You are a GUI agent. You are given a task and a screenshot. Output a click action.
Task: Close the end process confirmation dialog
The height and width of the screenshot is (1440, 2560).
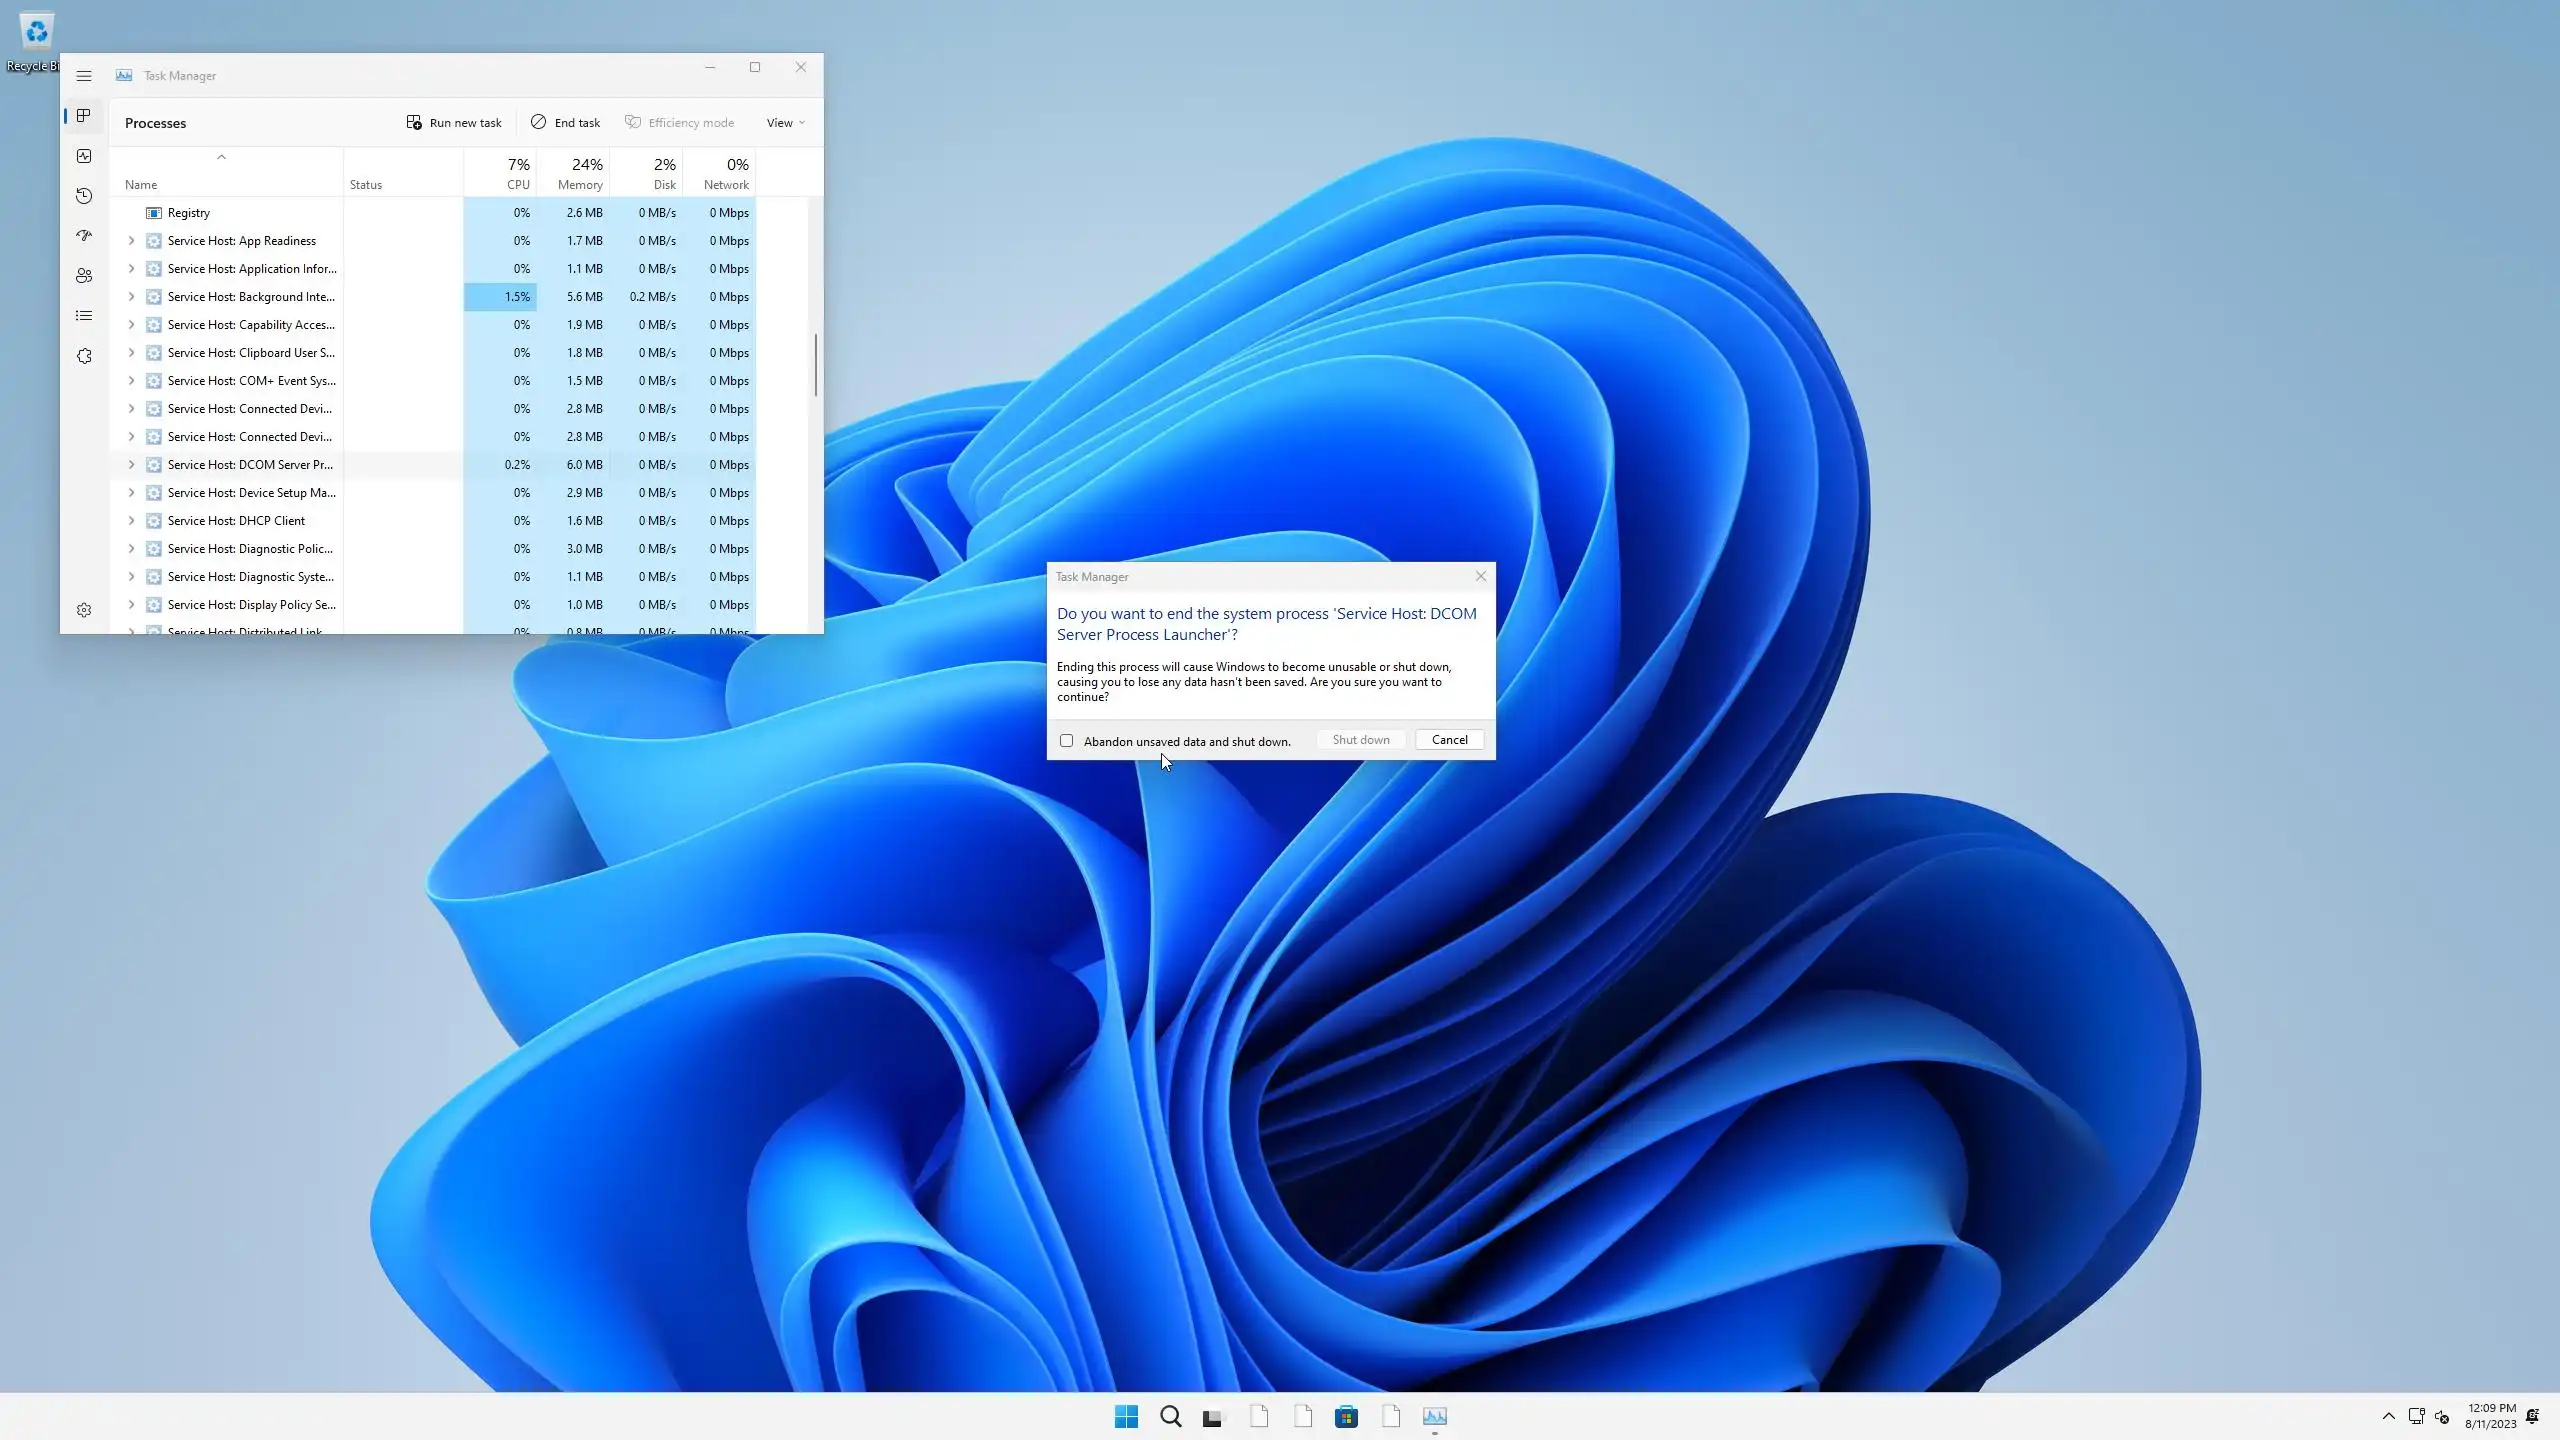coord(1481,576)
